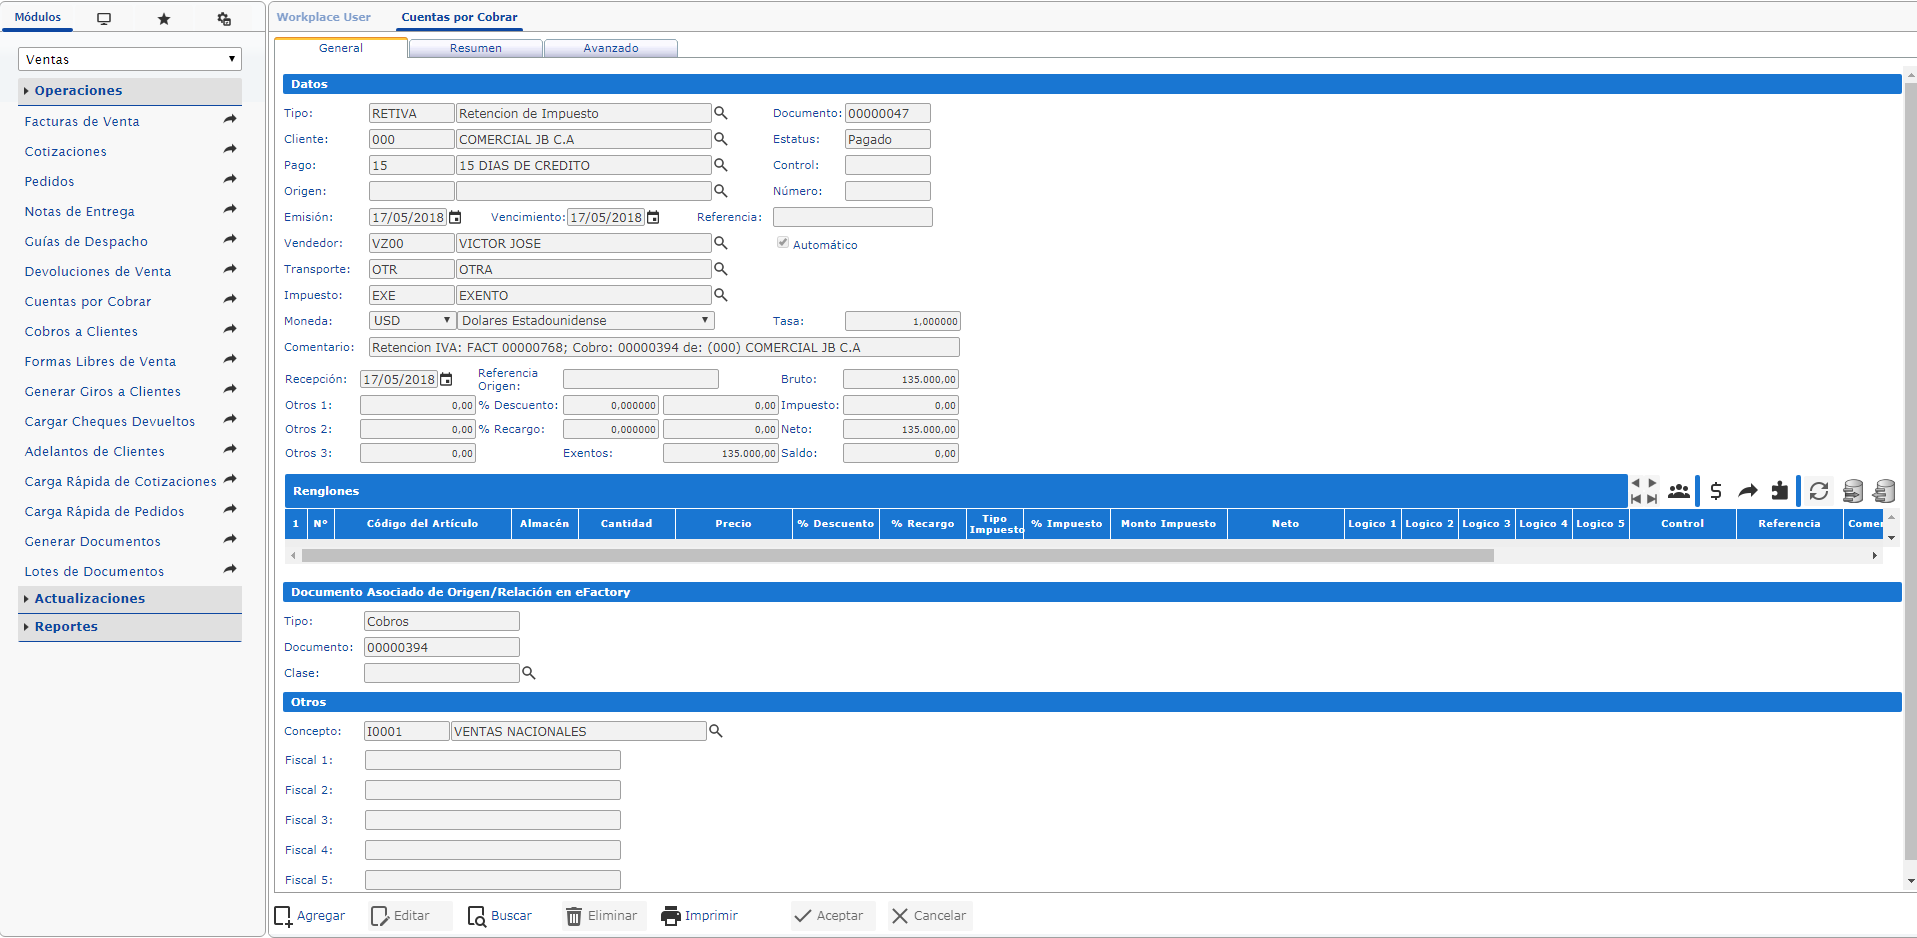Click the search magnifier beside VICTOR JOSE
This screenshot has height=938, width=1917.
tap(720, 243)
